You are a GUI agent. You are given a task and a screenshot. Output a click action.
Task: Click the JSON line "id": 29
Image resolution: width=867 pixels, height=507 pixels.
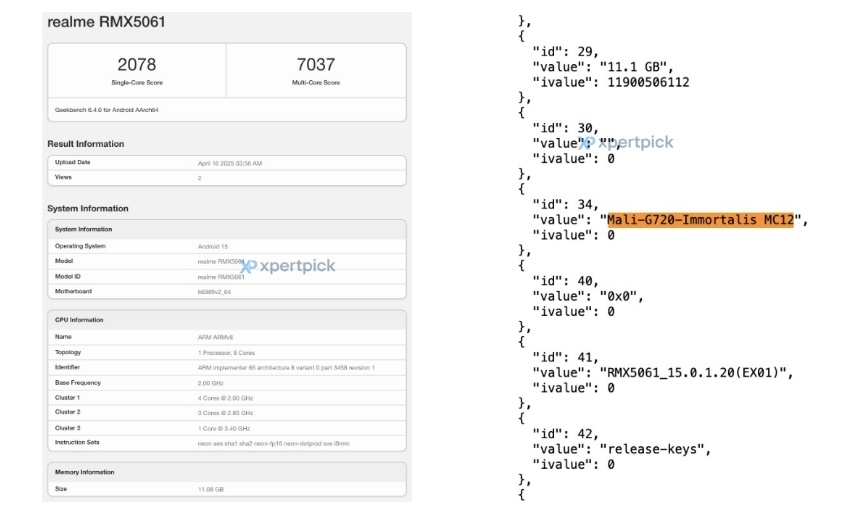566,51
